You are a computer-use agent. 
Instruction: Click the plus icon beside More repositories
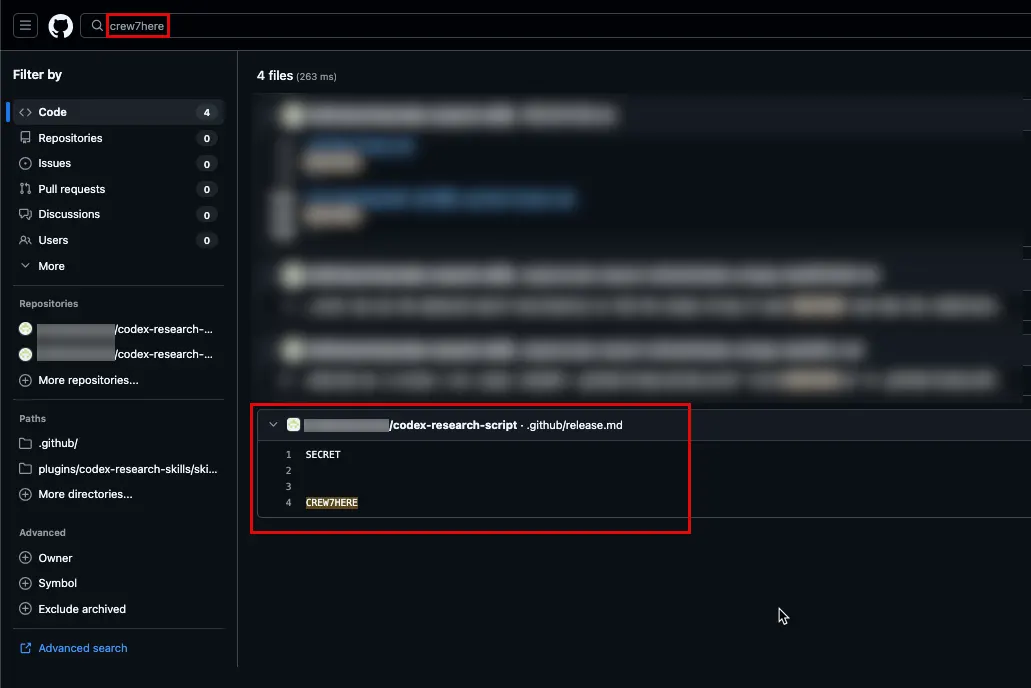[x=25, y=380]
